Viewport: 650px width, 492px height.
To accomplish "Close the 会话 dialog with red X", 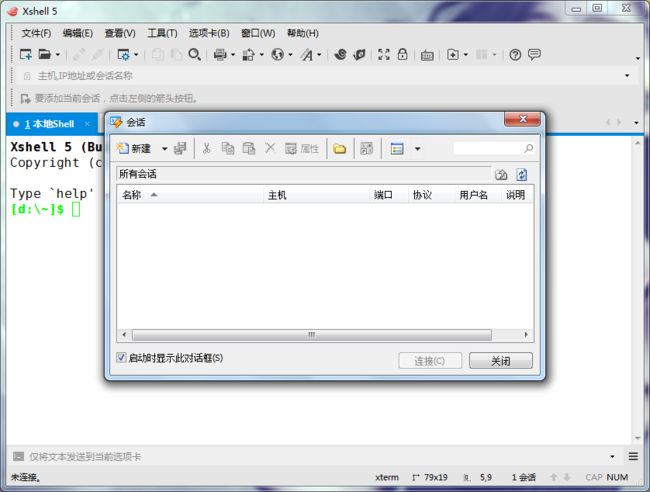I will [522, 119].
